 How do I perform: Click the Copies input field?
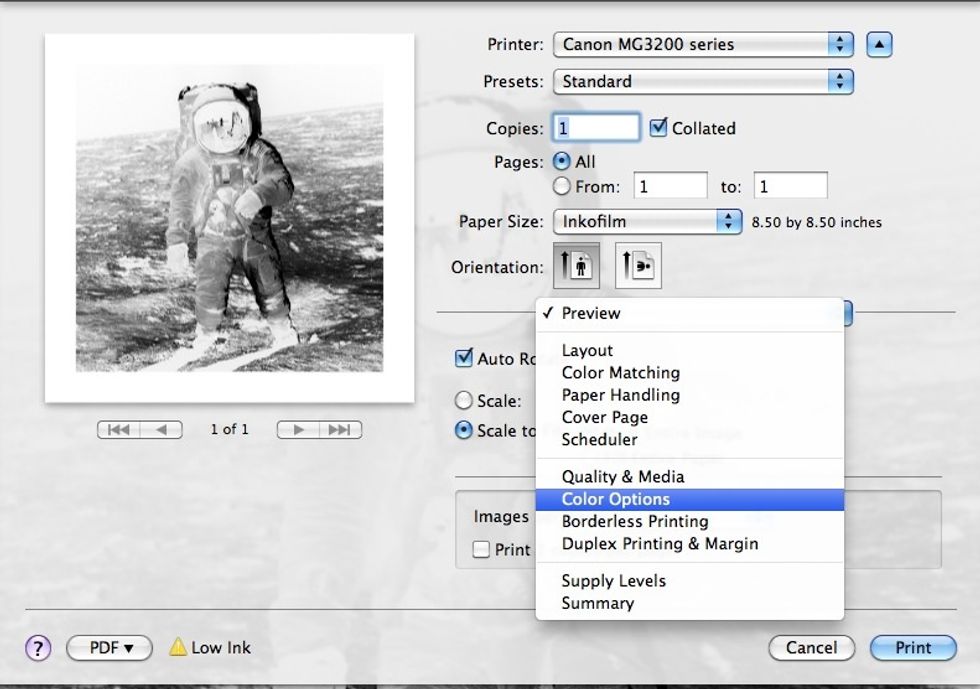pos(597,128)
